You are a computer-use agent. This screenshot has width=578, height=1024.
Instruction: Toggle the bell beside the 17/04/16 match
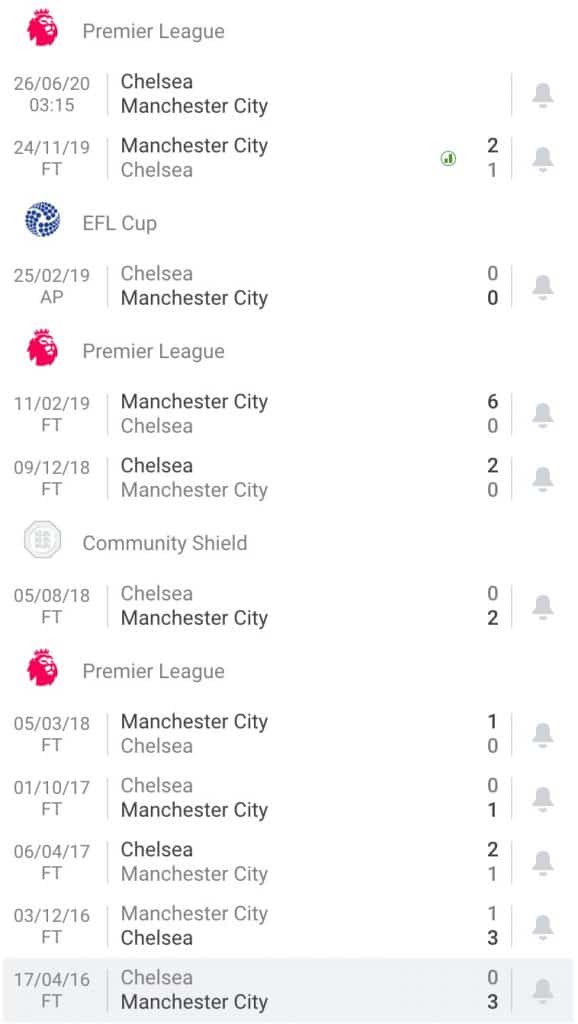click(542, 990)
